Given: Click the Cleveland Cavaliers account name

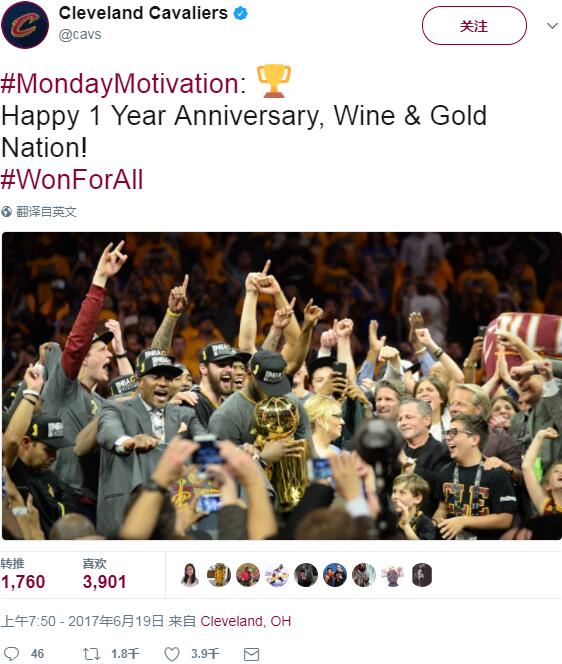Looking at the screenshot, I should (143, 13).
